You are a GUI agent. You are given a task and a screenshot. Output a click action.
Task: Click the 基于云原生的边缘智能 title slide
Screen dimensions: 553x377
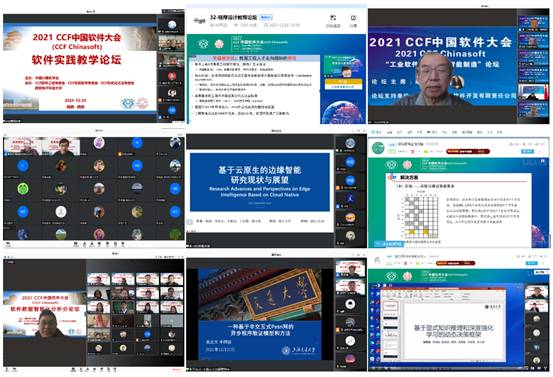[x=260, y=182]
